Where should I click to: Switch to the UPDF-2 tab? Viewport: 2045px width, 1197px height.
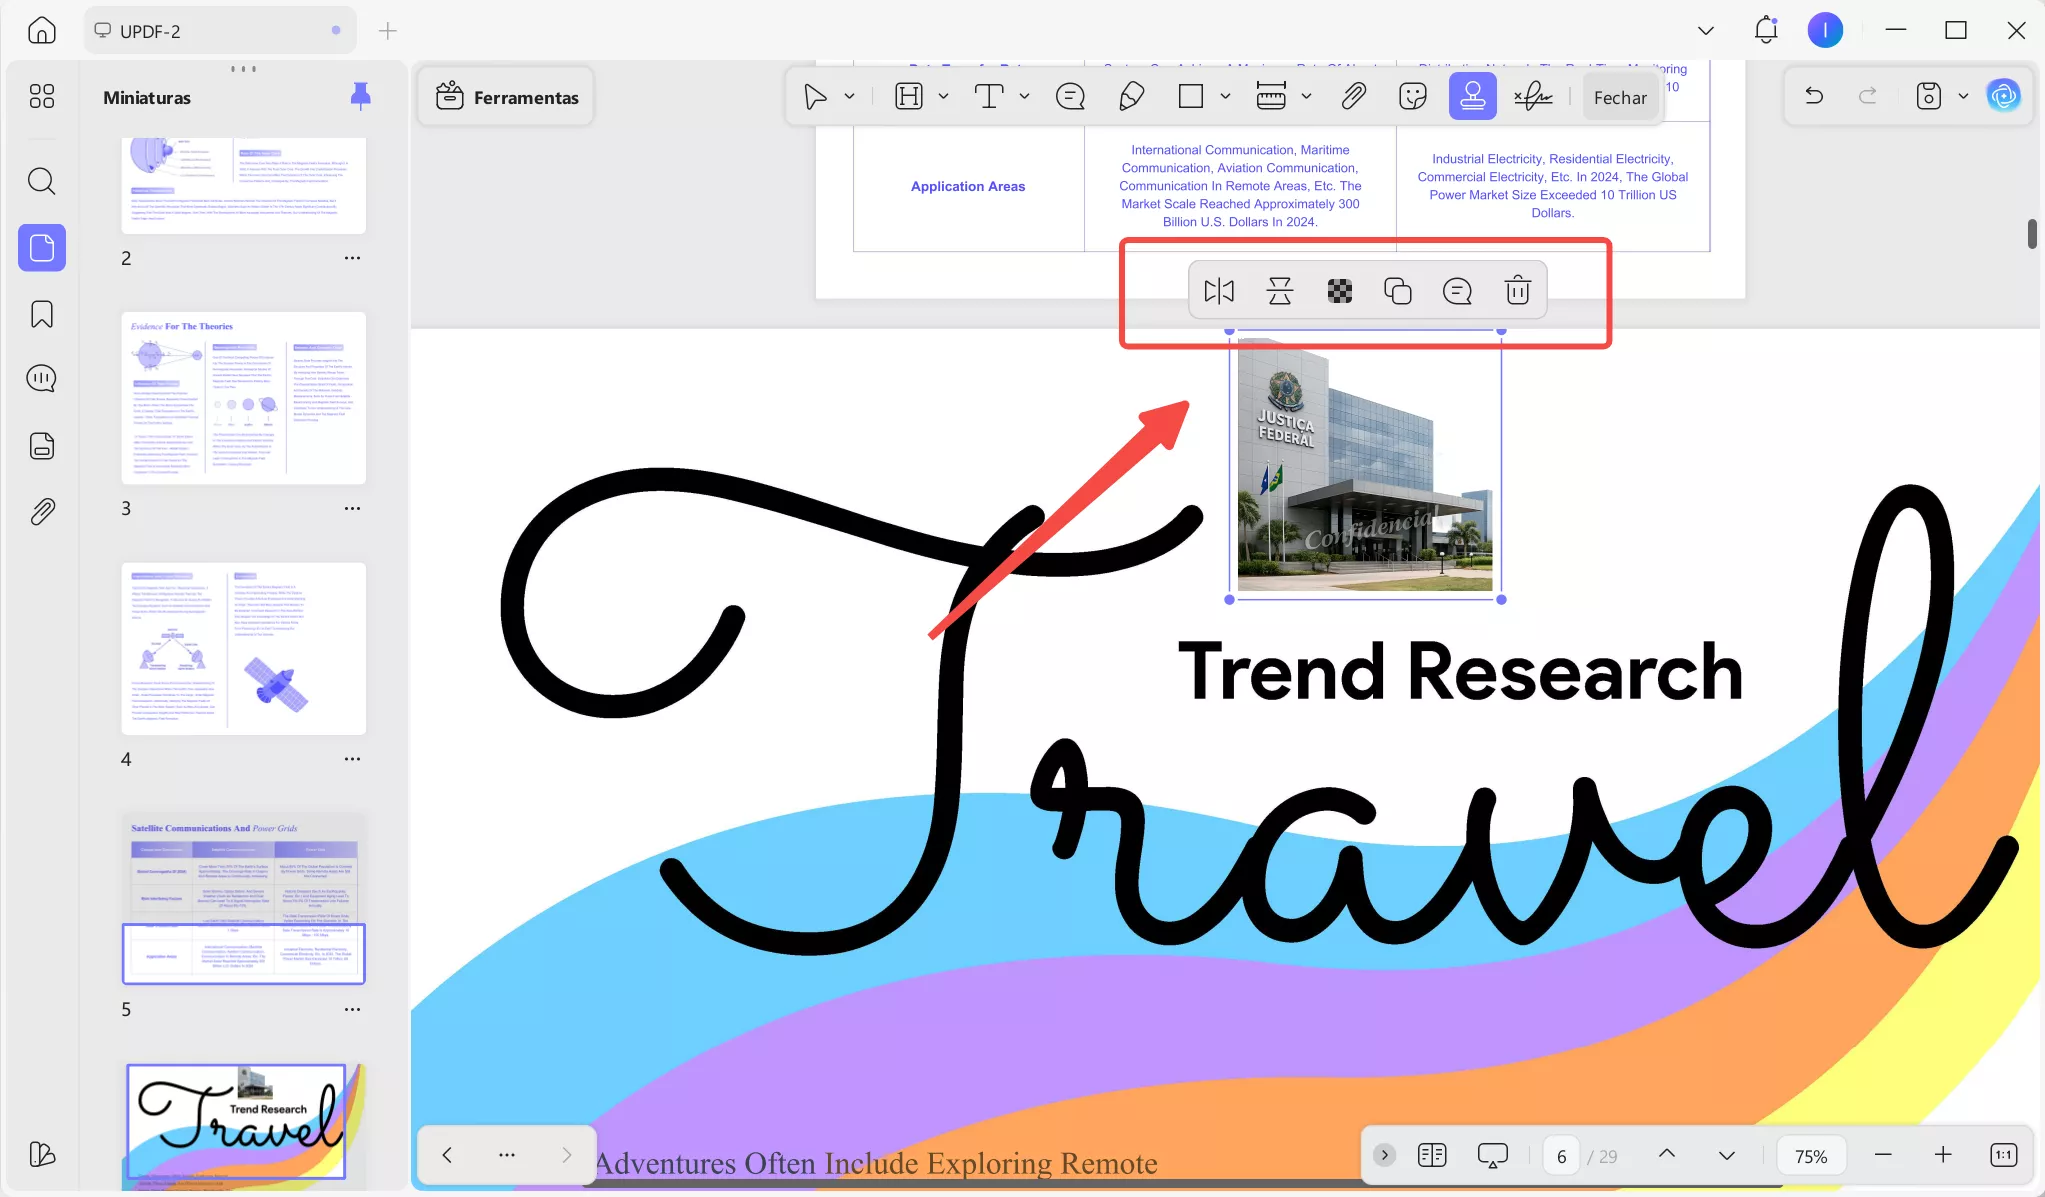pyautogui.click(x=150, y=31)
